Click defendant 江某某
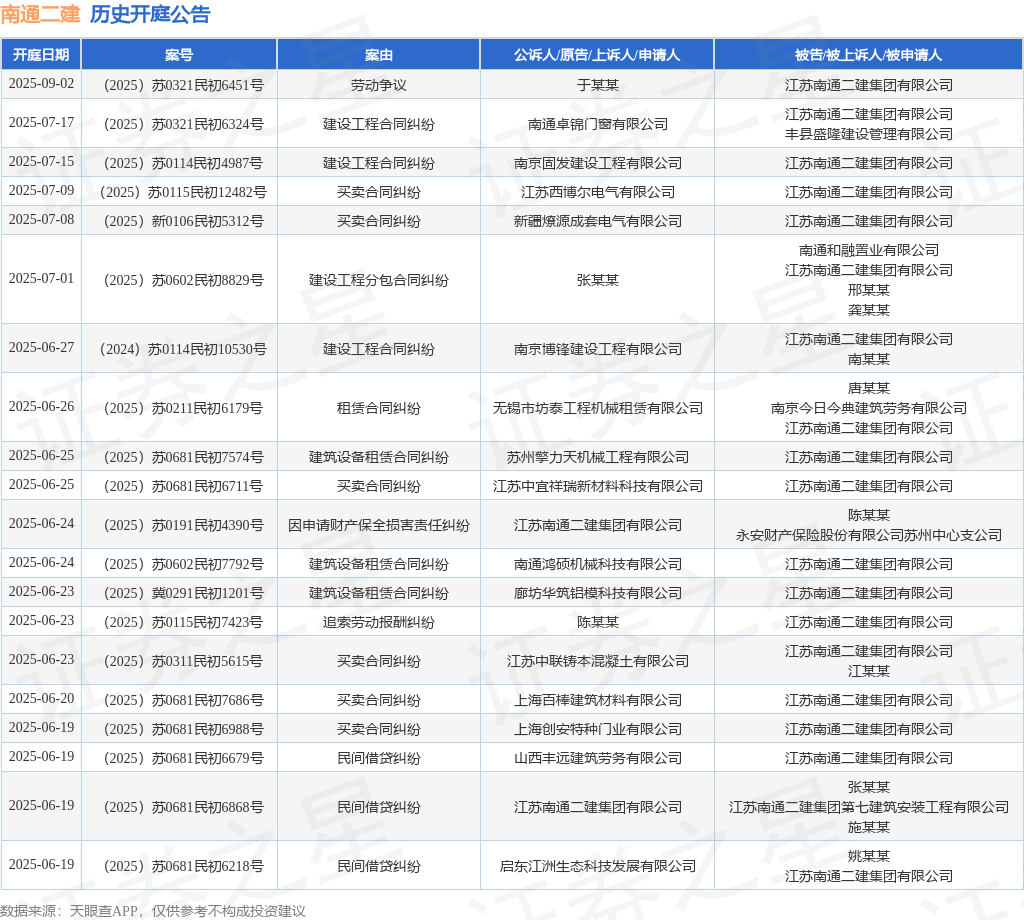1024x920 pixels. tap(869, 671)
